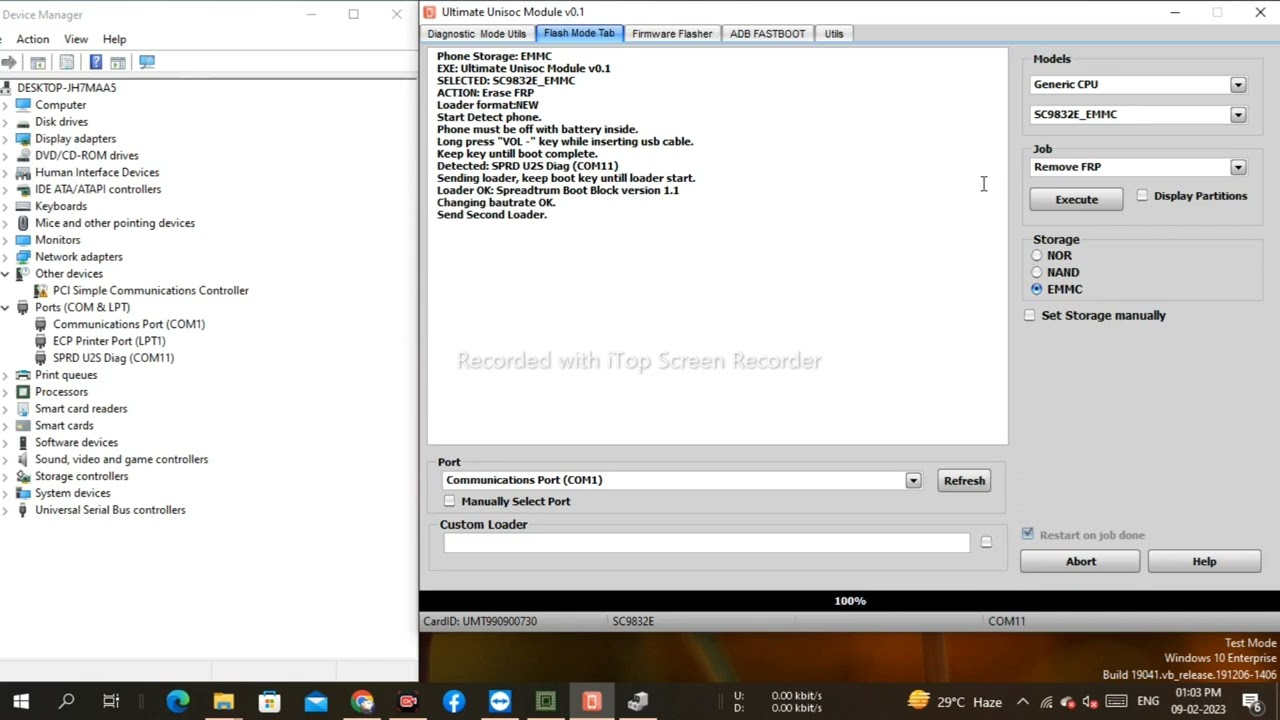Select DESKTOP-JH7MAA5 root node
Viewport: 1280px width, 720px height.
[66, 88]
